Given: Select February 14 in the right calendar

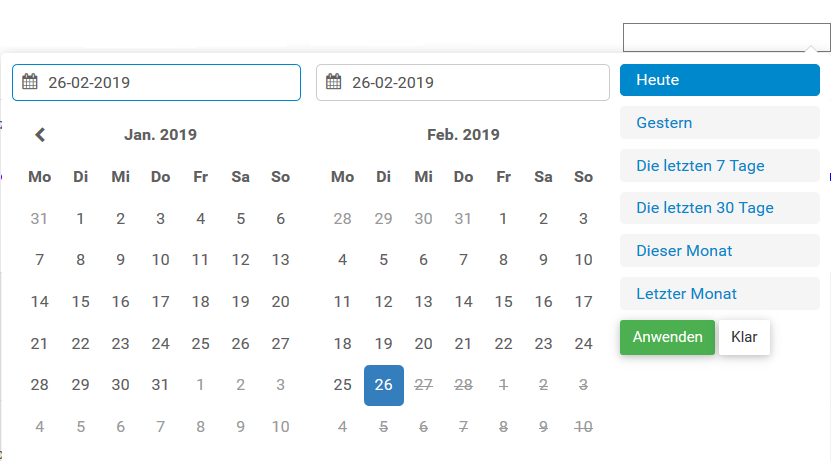Looking at the screenshot, I should [463, 301].
